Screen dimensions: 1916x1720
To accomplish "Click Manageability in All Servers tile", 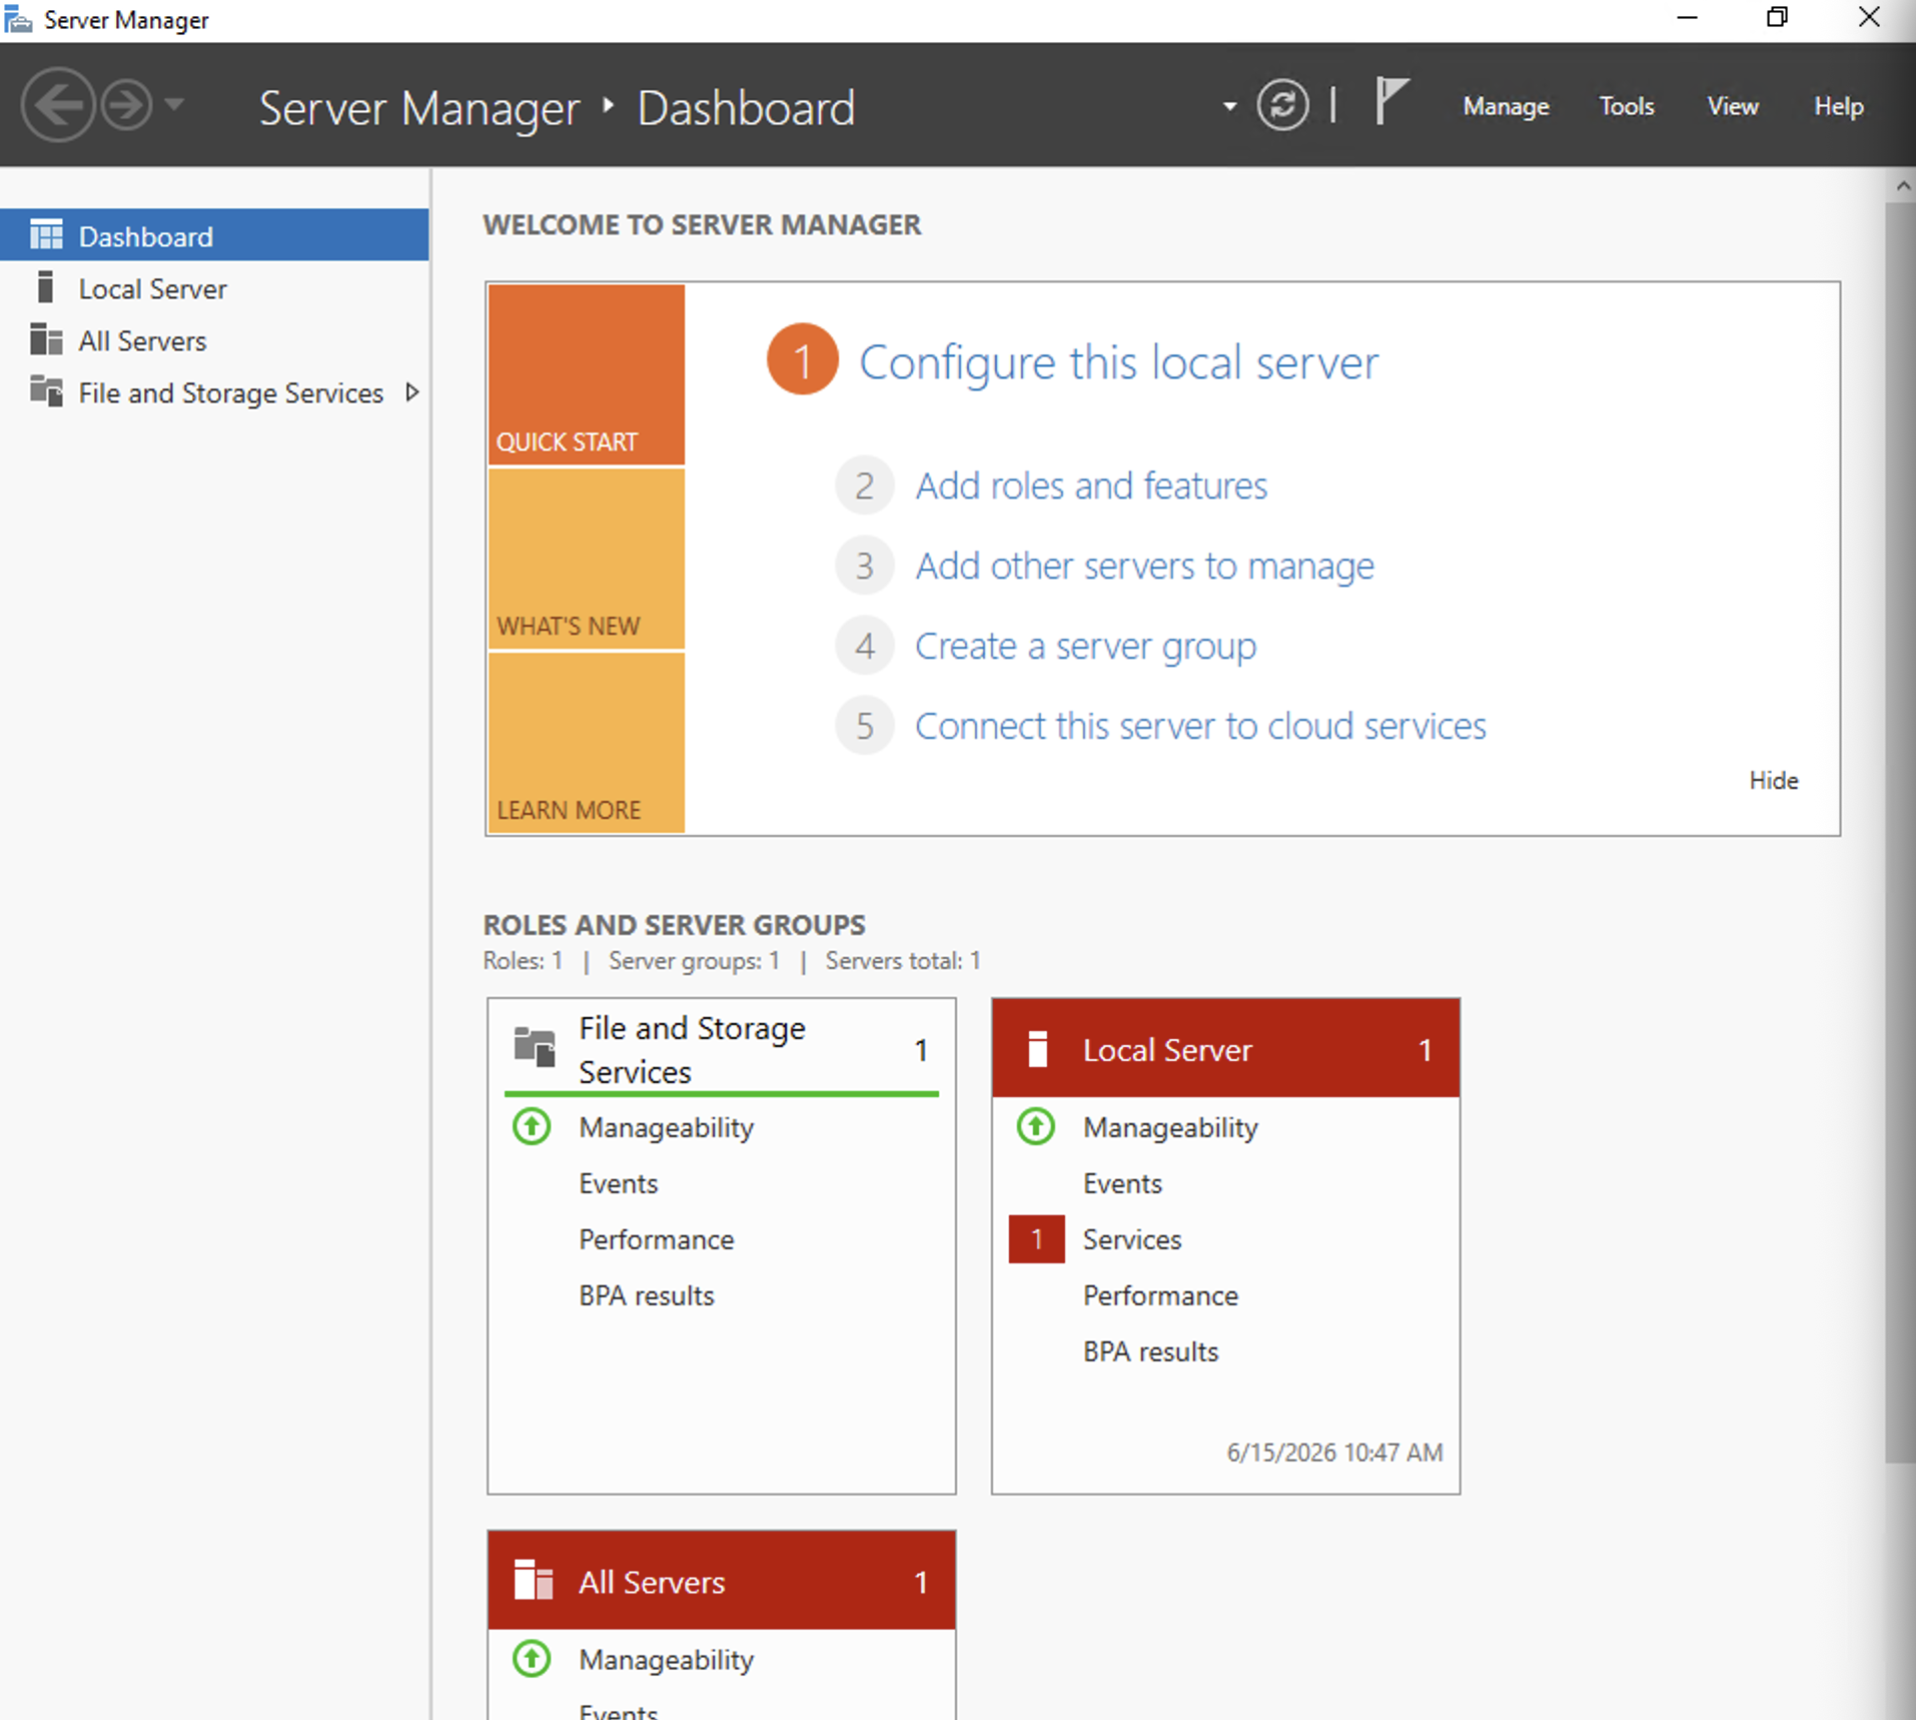I will coord(666,1659).
